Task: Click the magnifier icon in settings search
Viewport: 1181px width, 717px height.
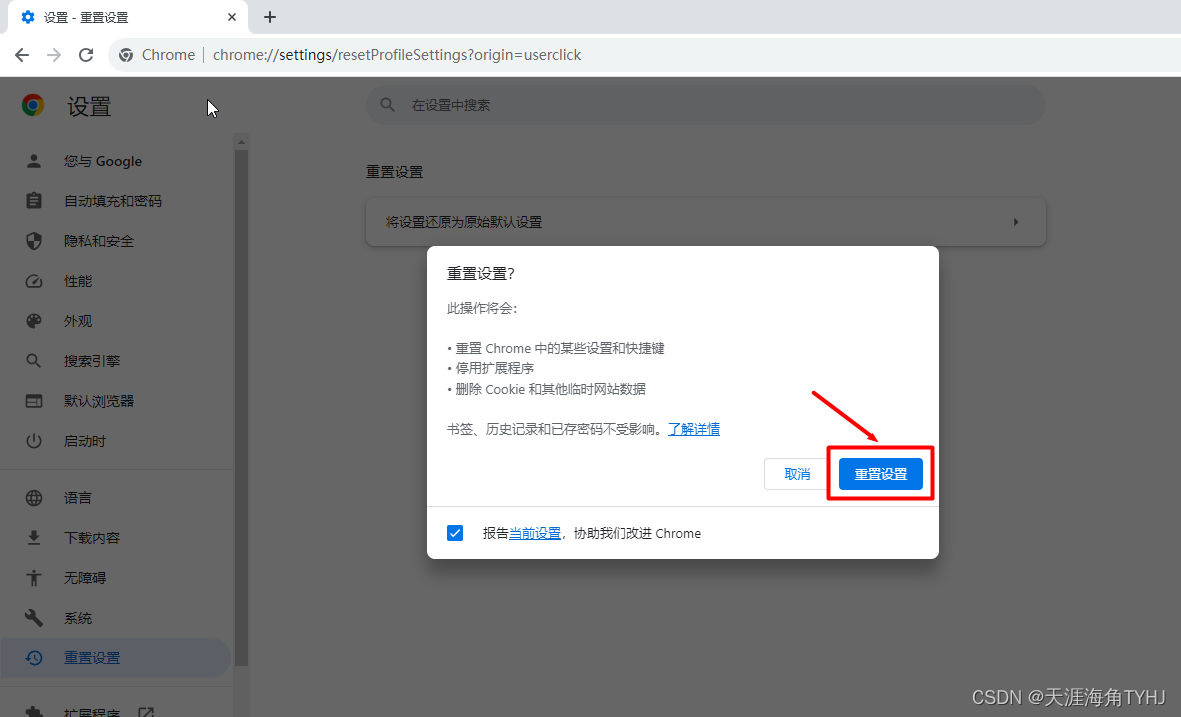Action: (x=387, y=105)
